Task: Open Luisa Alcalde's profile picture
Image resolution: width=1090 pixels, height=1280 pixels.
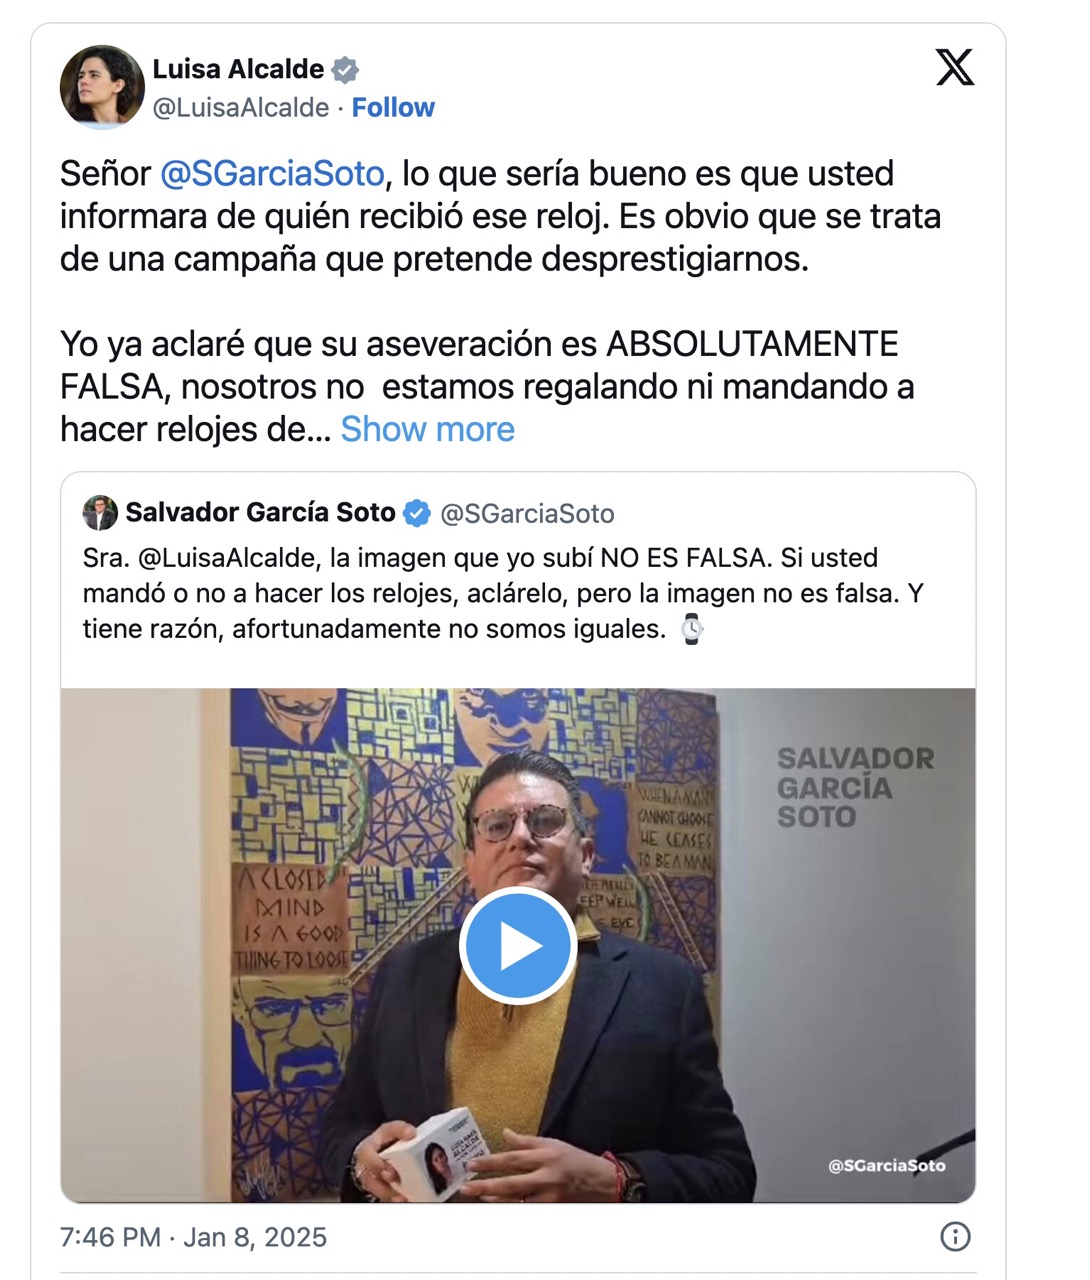Action: pos(102,86)
